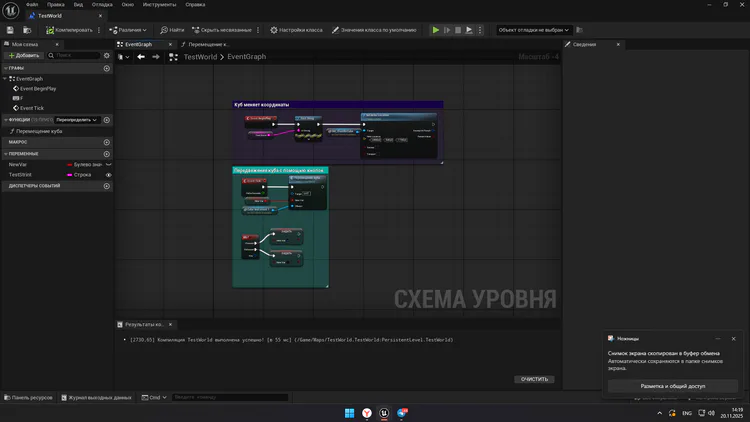
Task: Collapse the ГРАФЫ section
Action: click(5, 68)
